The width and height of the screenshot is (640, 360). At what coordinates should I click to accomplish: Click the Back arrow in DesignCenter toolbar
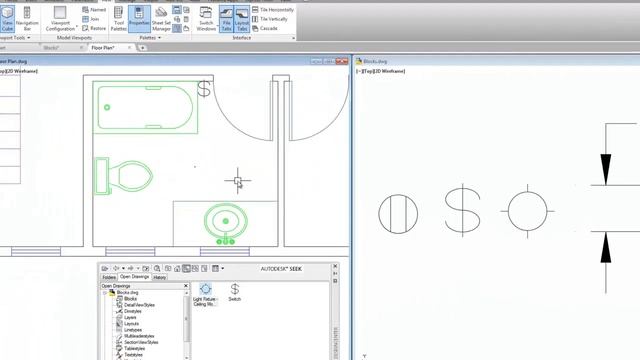[x=116, y=268]
